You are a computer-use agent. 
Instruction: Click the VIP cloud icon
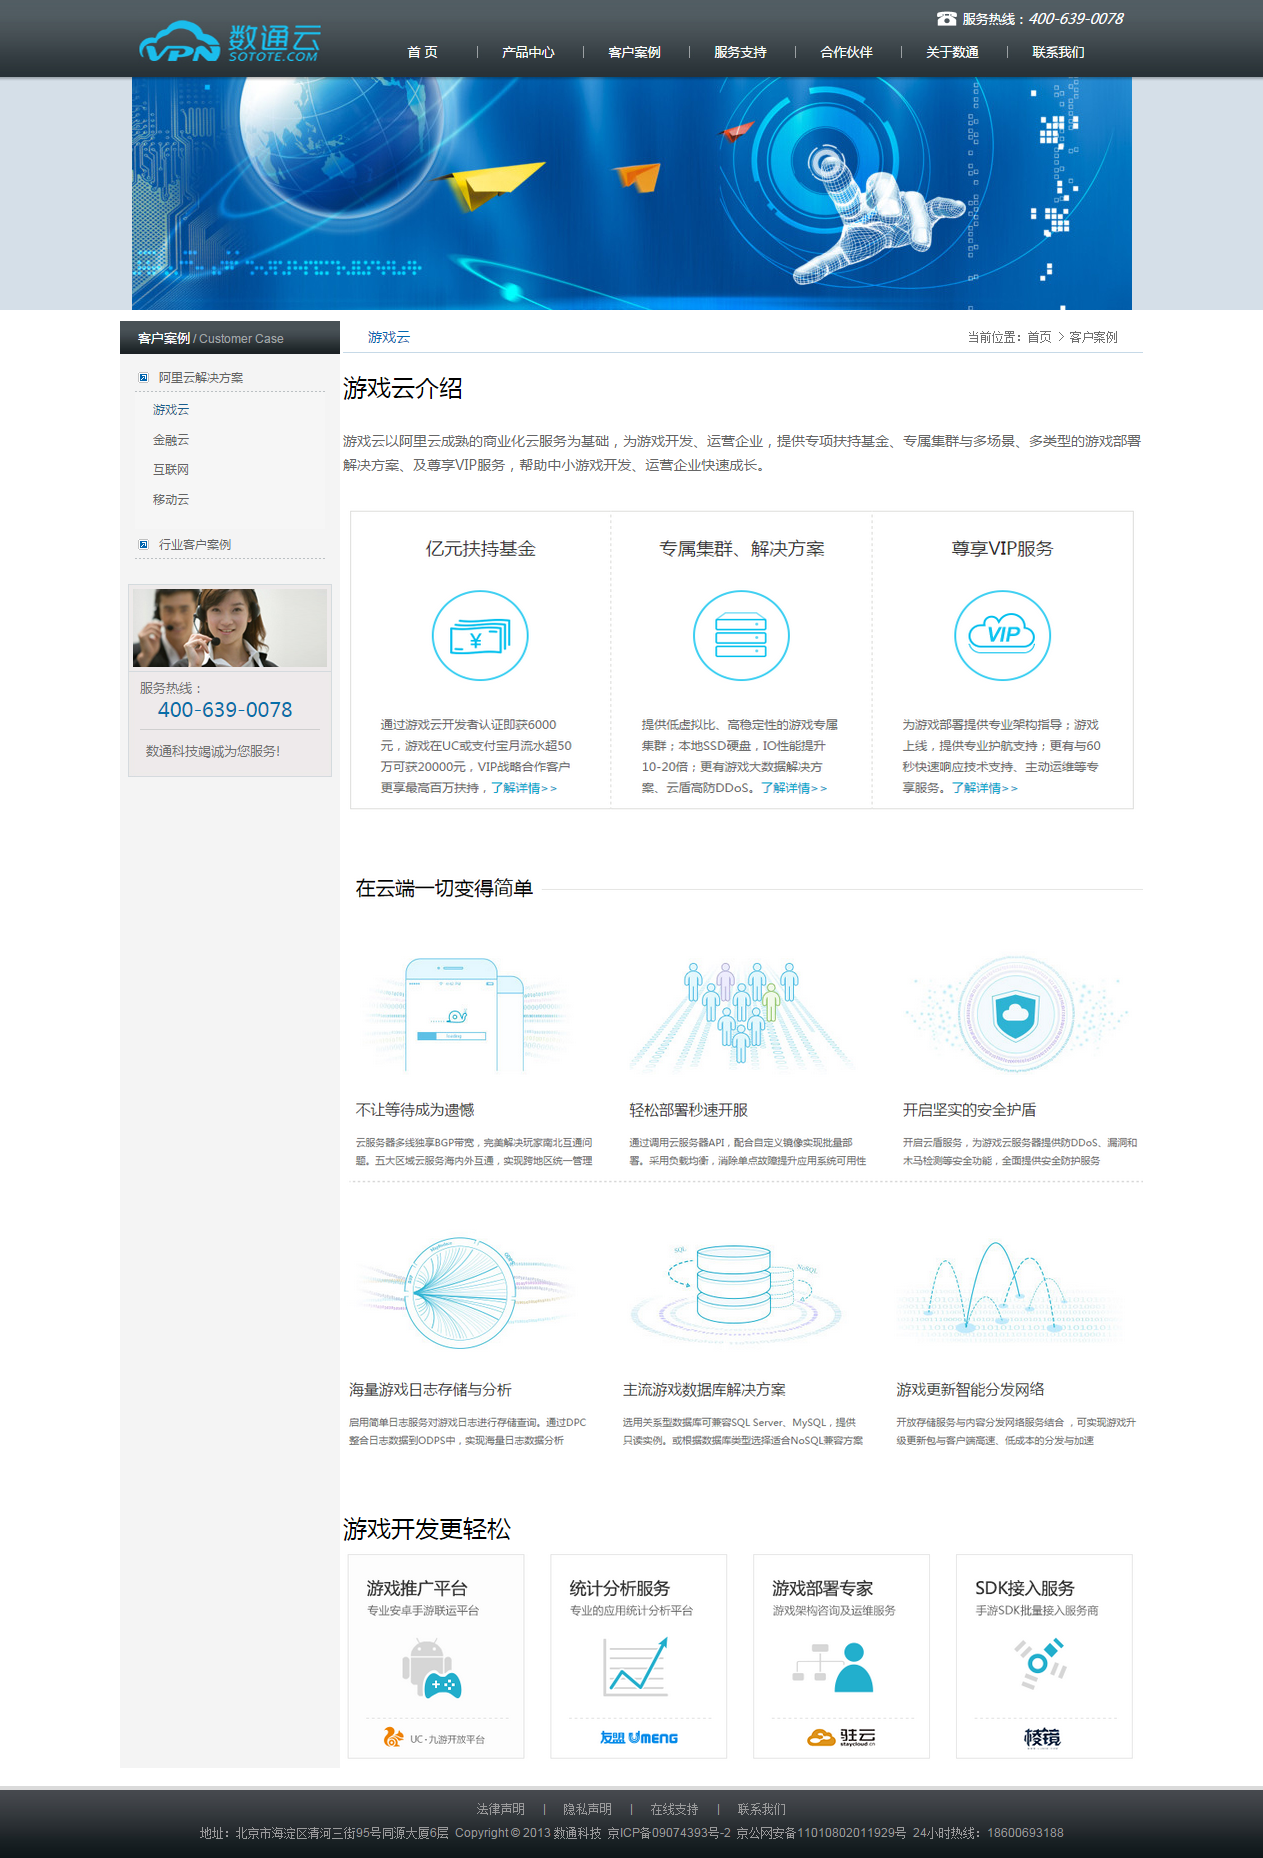point(1002,636)
